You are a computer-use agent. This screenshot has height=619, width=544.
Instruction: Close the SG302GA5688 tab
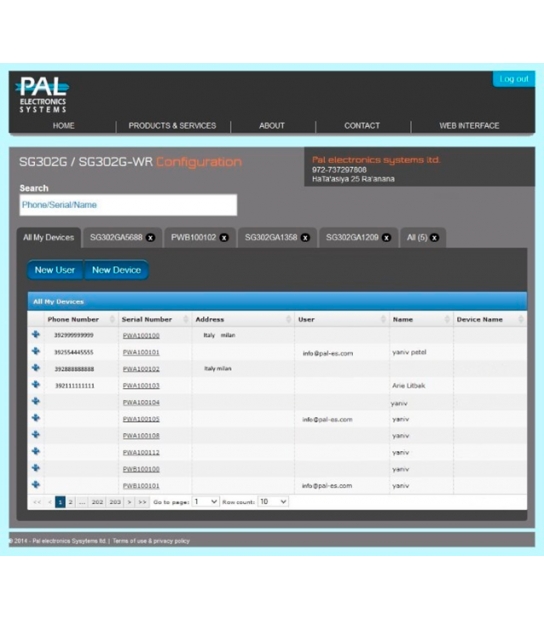tap(150, 238)
